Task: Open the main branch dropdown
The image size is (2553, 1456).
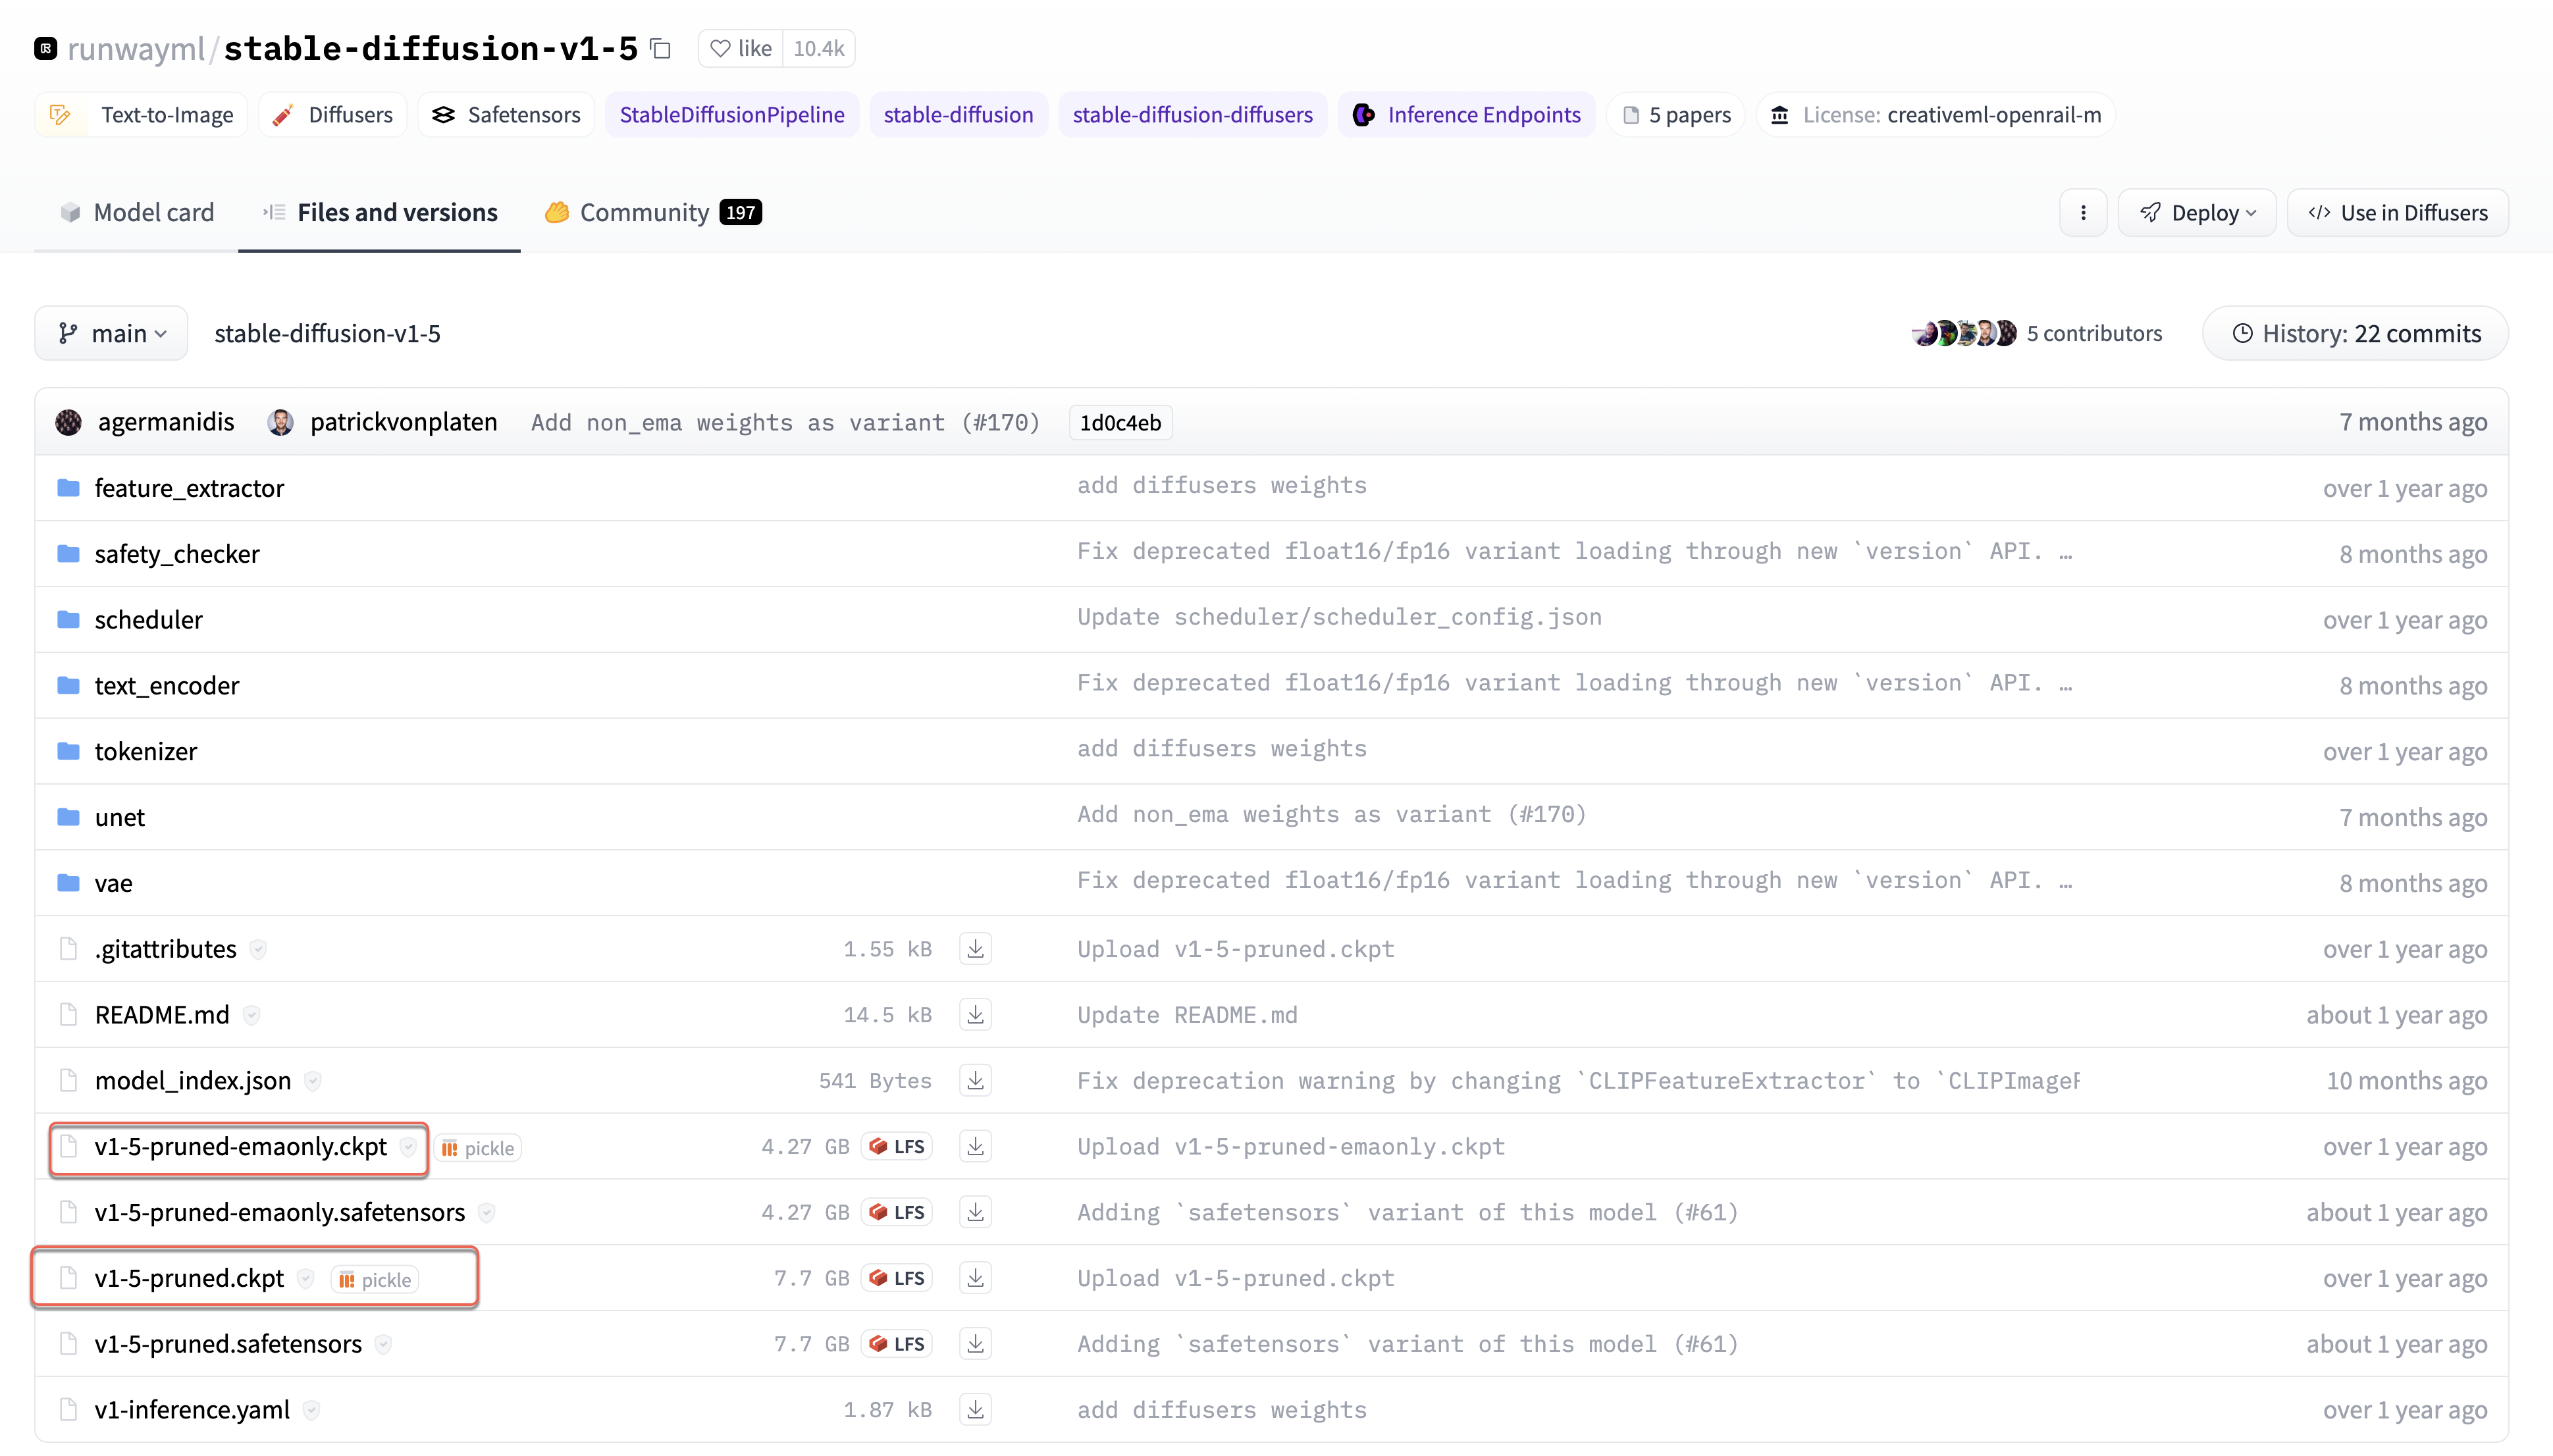Action: (111, 333)
